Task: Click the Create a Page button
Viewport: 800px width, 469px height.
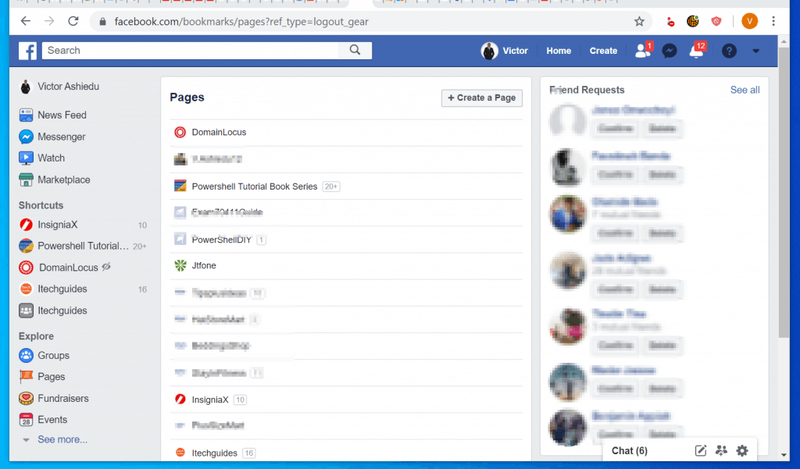Action: (x=482, y=97)
